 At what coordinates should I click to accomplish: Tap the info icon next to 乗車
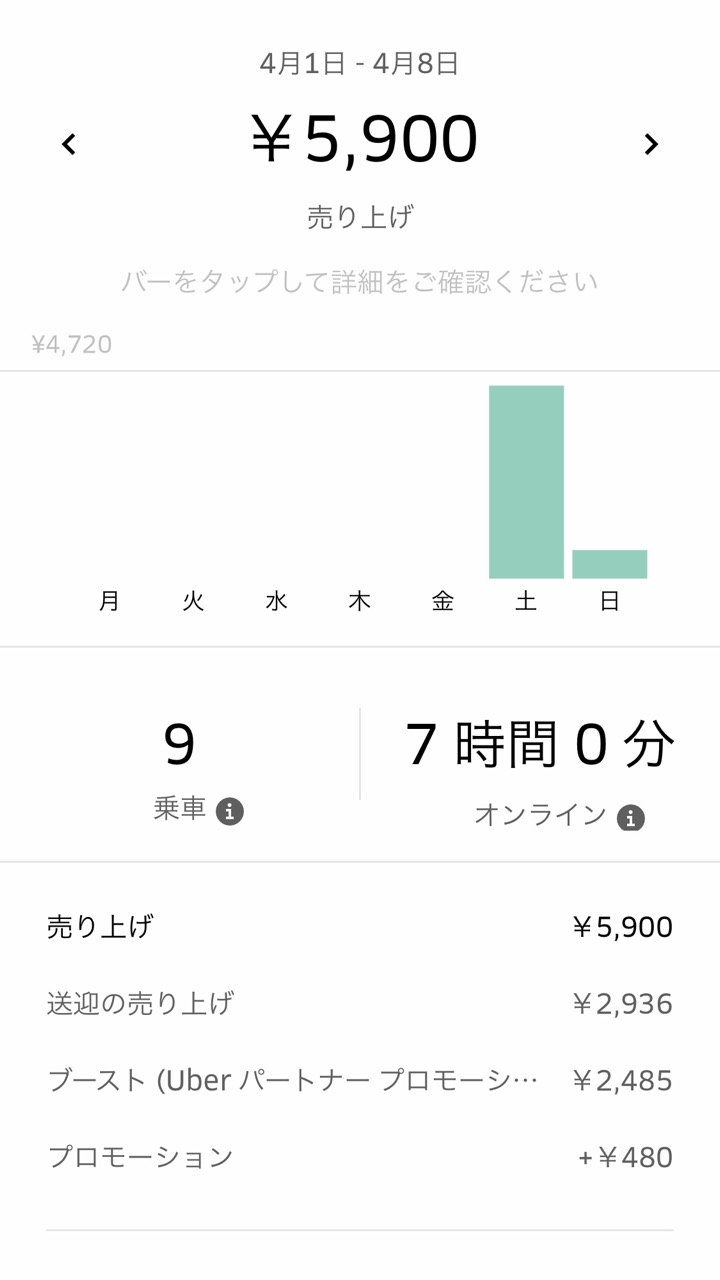click(230, 811)
